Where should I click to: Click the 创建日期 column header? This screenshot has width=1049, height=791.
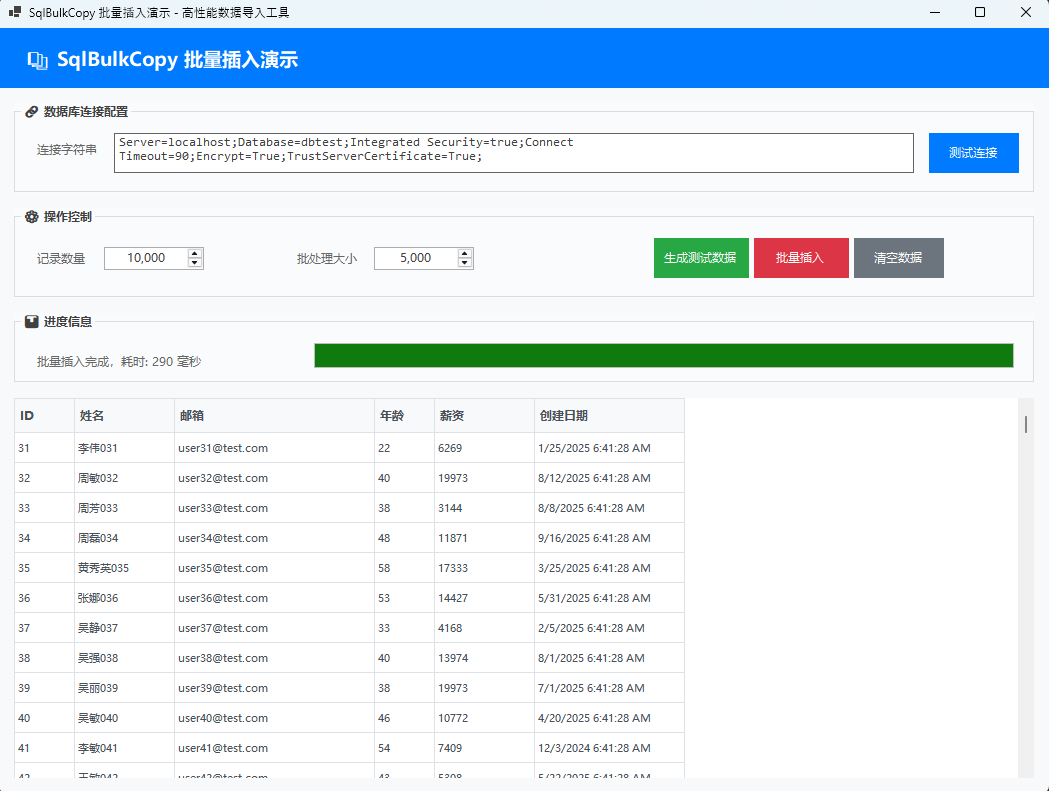pos(609,416)
